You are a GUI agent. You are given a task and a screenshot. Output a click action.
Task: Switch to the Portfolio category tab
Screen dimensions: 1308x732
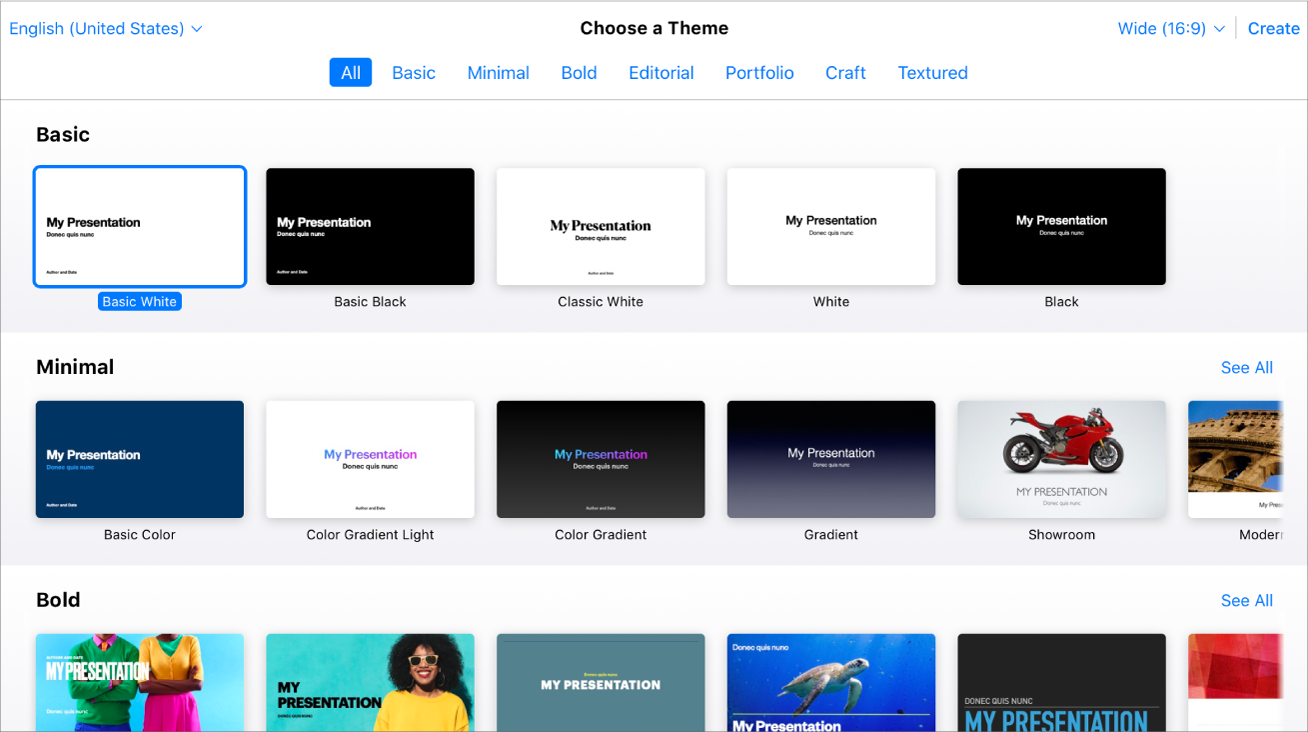(x=760, y=73)
